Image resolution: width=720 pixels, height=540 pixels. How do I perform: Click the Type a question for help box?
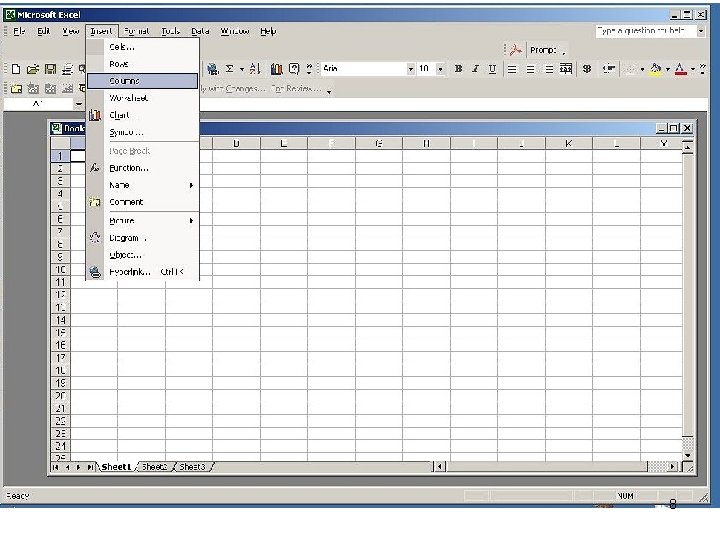click(646, 31)
